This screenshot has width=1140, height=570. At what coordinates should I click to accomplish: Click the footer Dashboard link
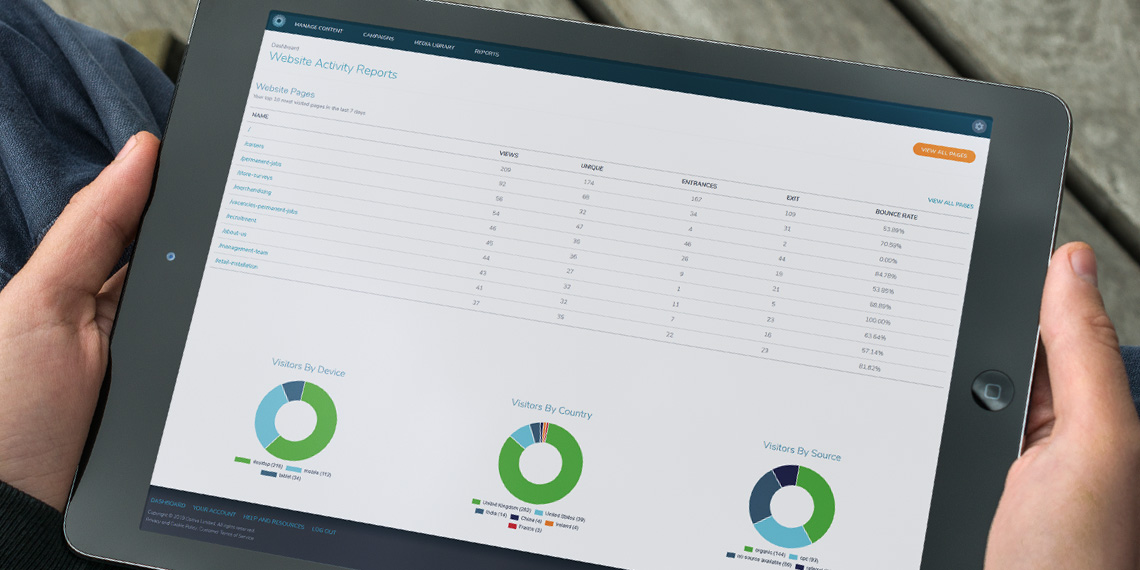pos(166,502)
